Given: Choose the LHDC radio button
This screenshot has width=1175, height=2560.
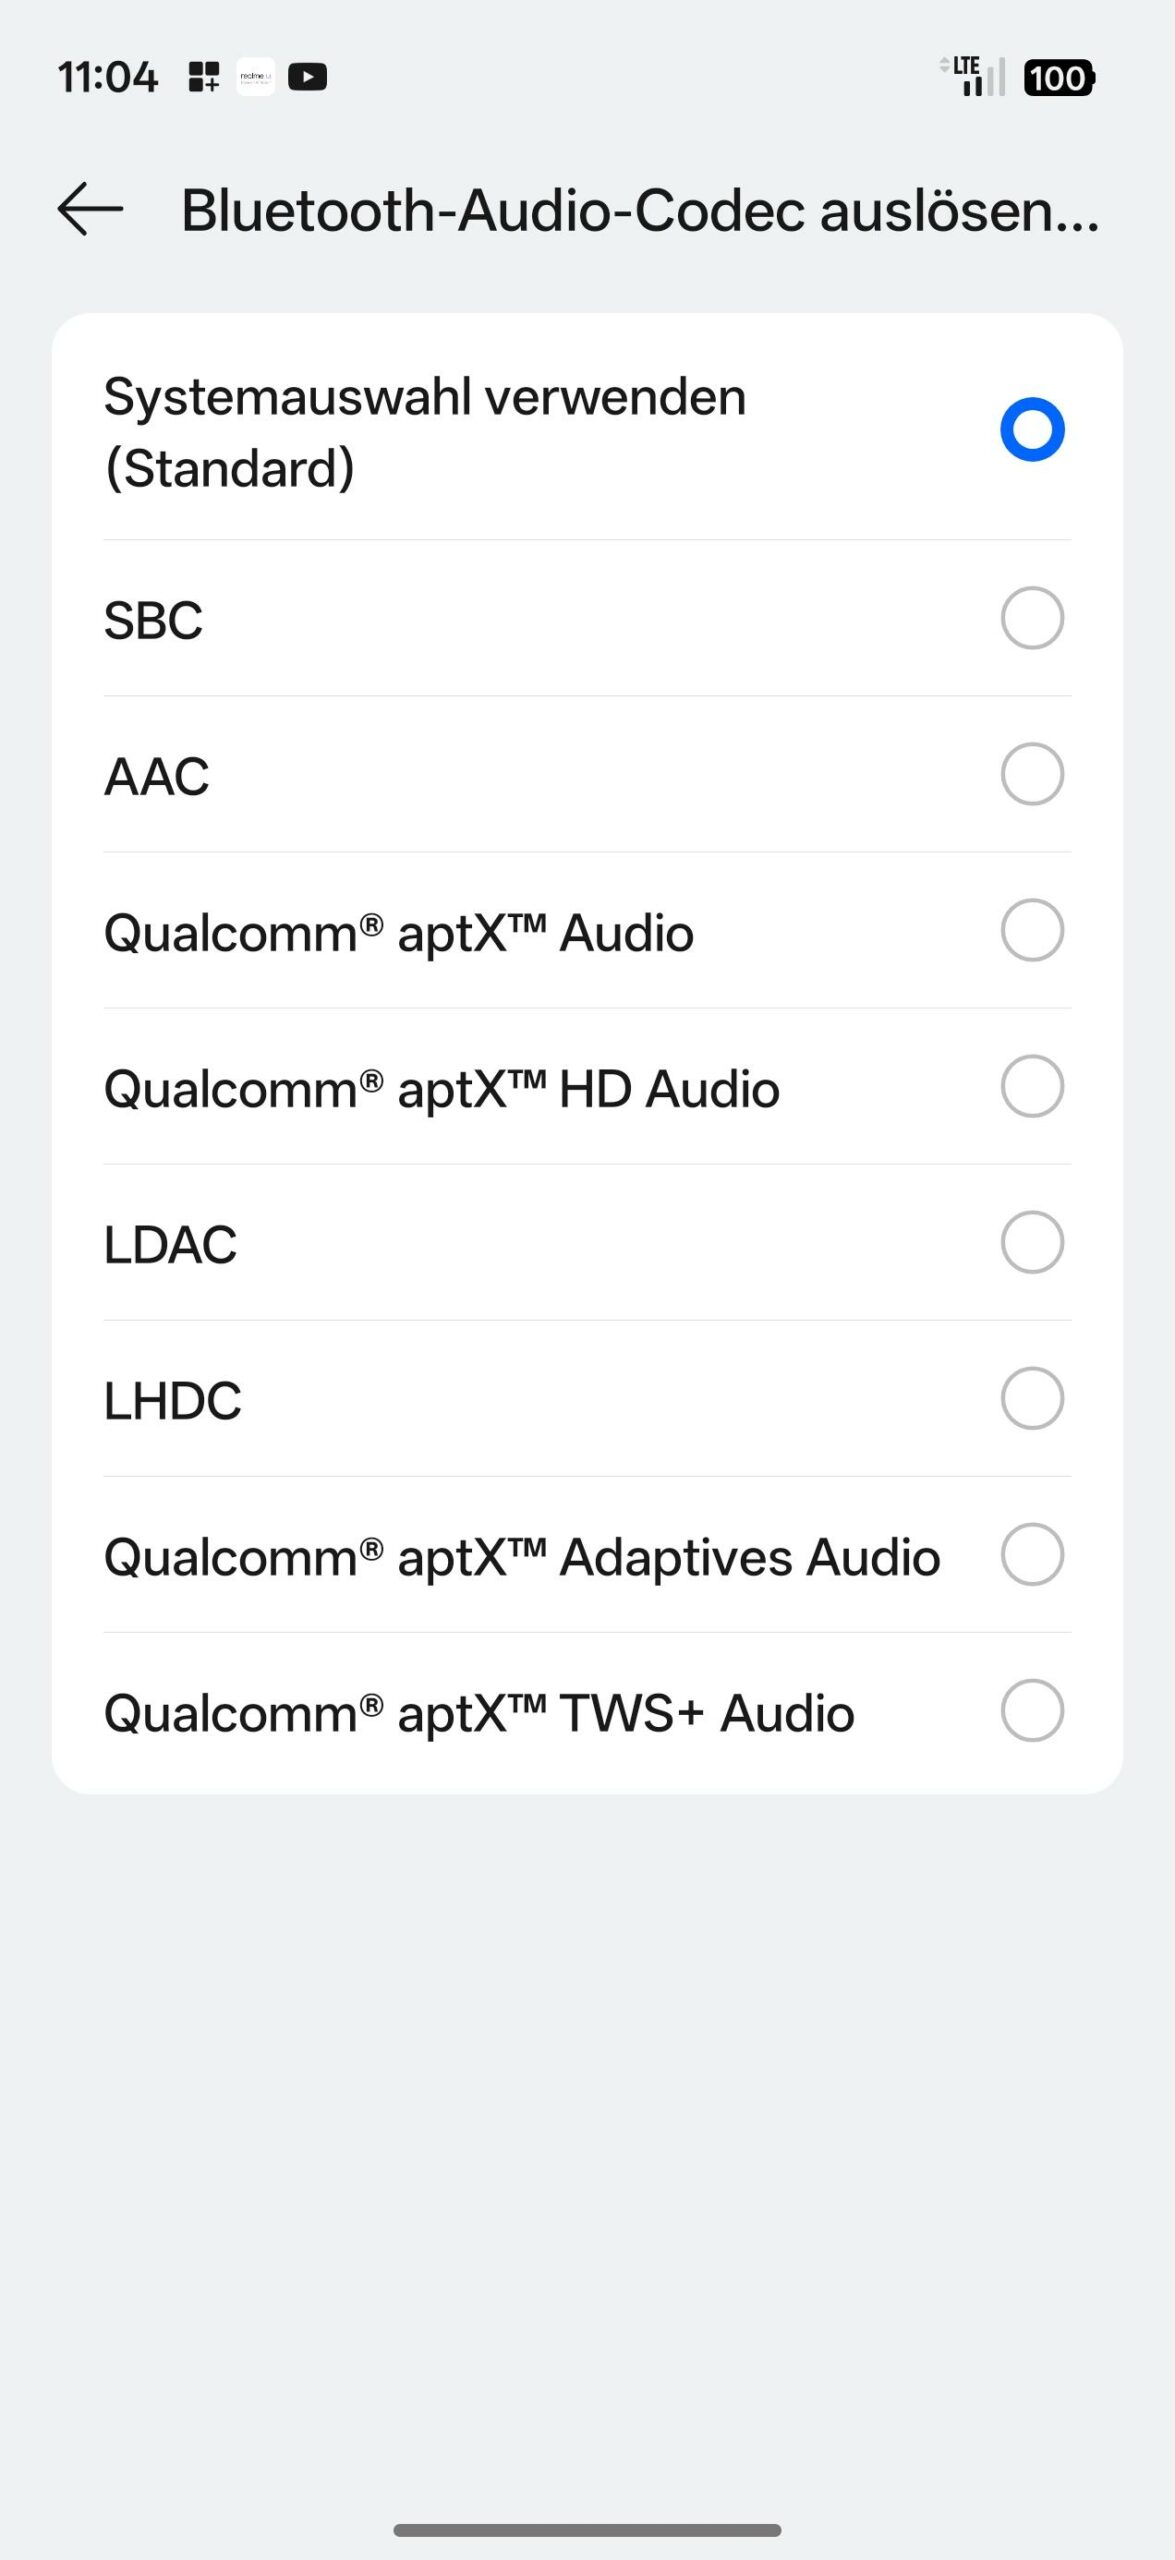Looking at the screenshot, I should [x=1032, y=1398].
